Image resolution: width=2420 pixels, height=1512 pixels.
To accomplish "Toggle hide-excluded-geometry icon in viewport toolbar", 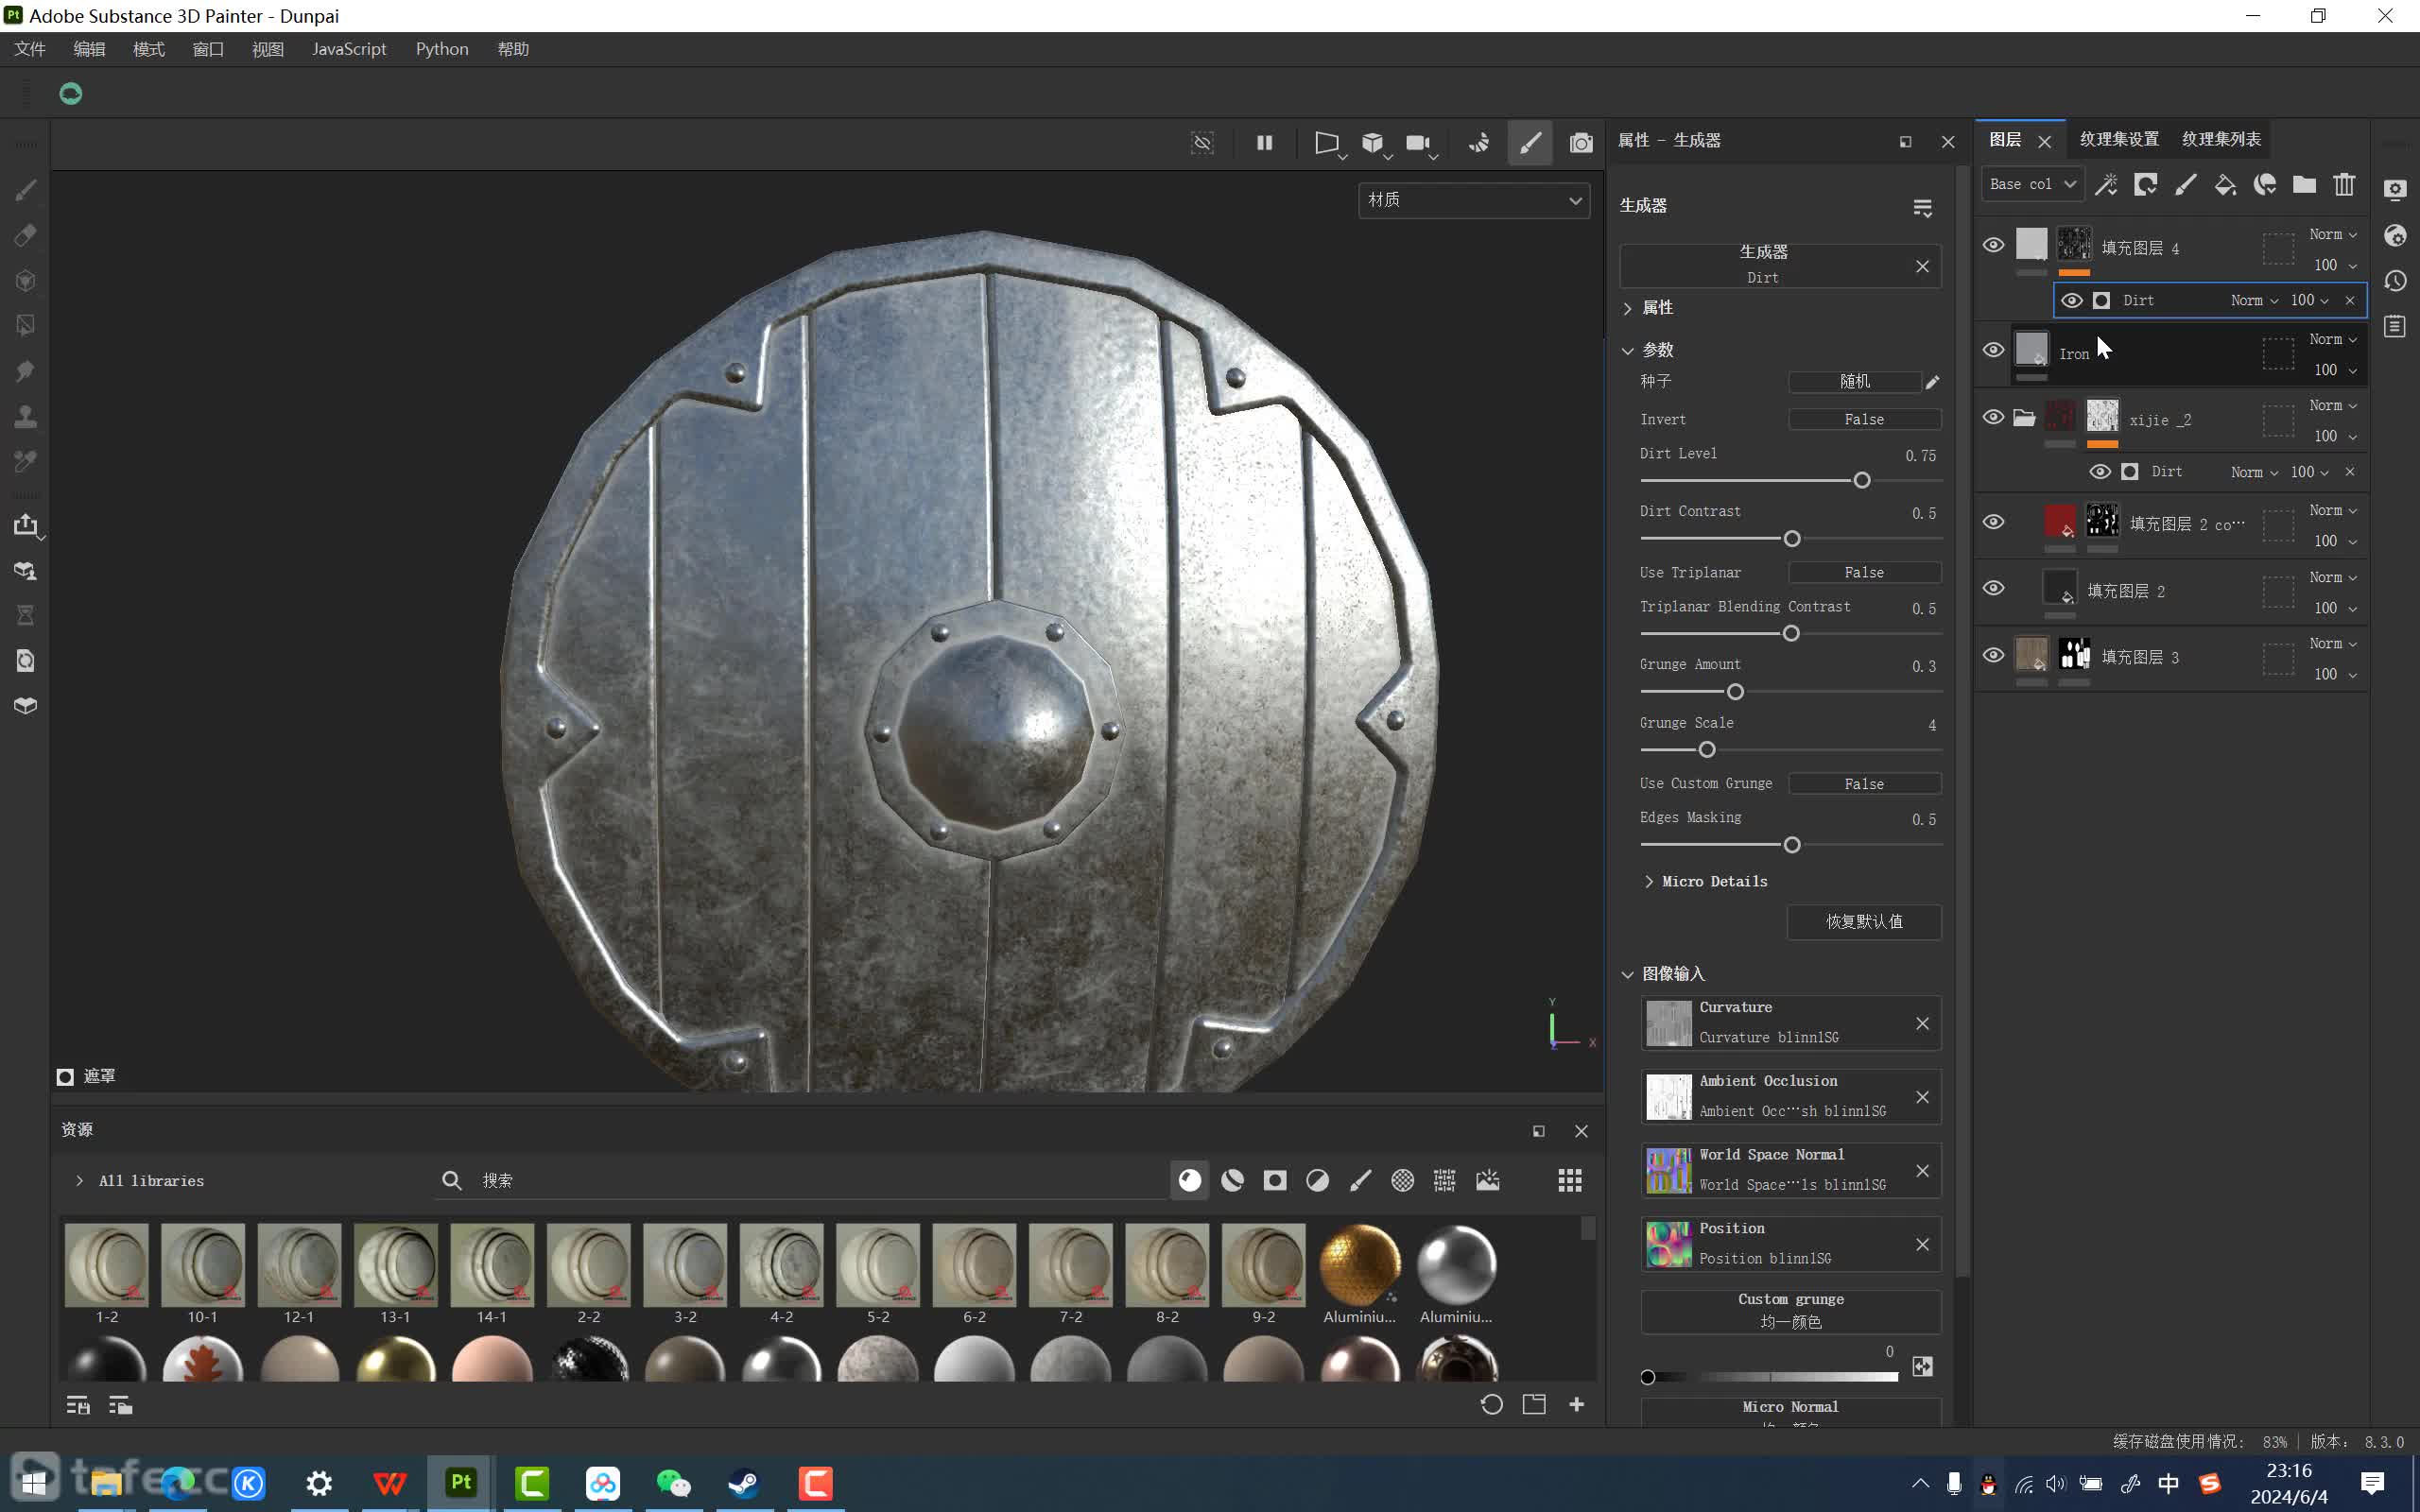I will pyautogui.click(x=1203, y=143).
